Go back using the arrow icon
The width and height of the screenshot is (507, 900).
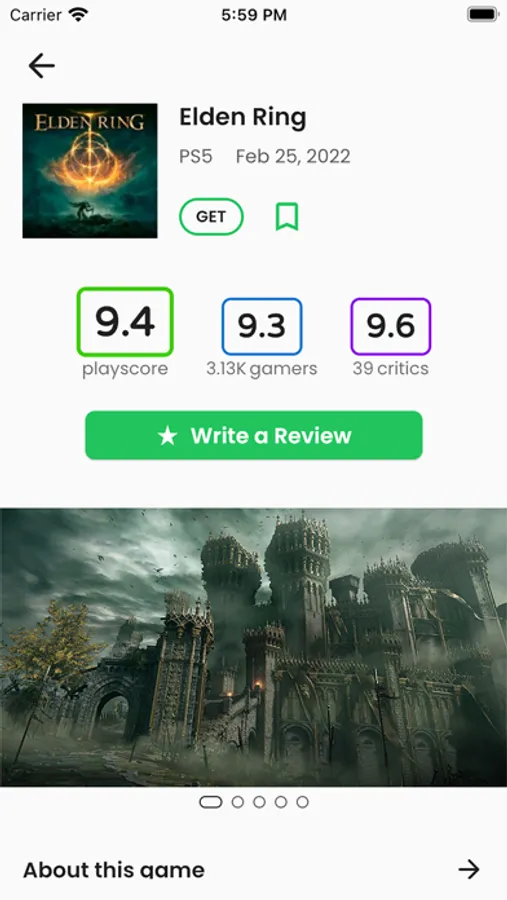point(41,66)
